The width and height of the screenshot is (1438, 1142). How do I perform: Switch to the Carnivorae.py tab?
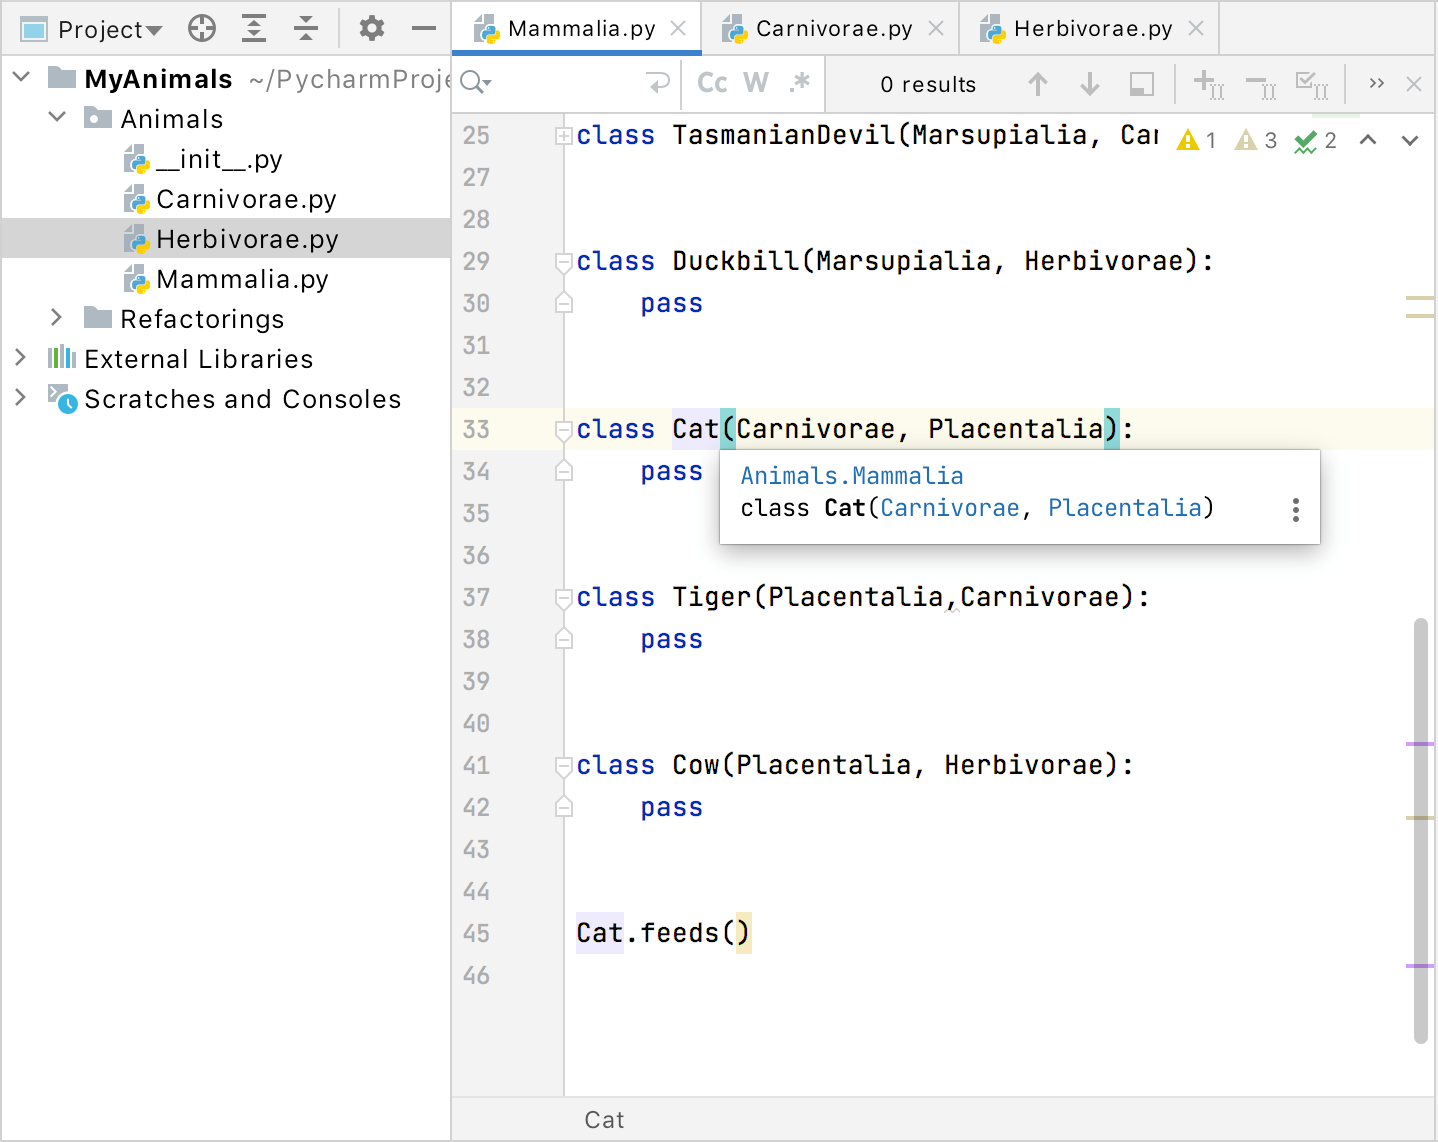click(833, 29)
